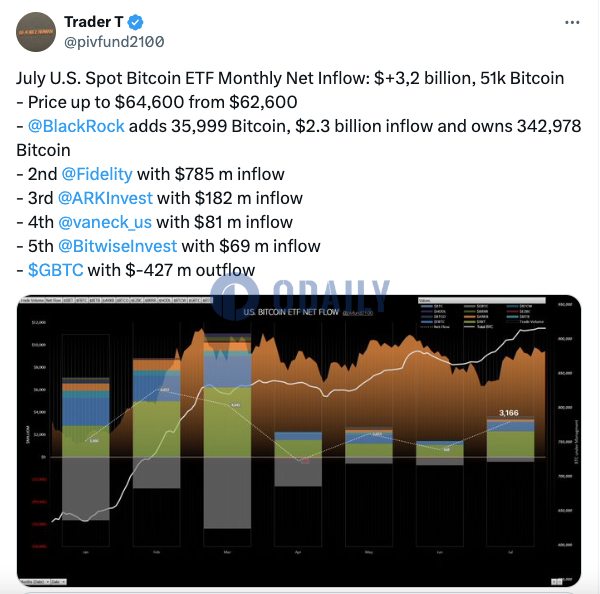Open the Date dropdown in chart footer

59,582
